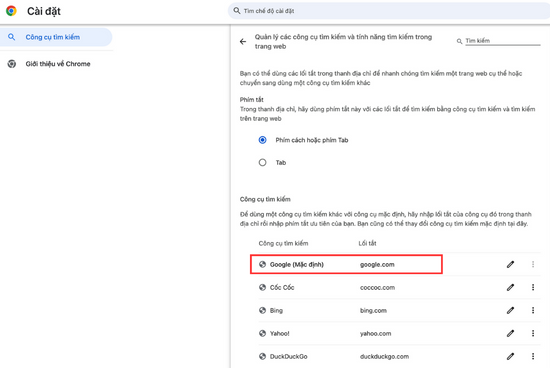Image resolution: width=550 pixels, height=368 pixels.
Task: Open more actions menu for Cốc Cốc row
Action: click(533, 287)
